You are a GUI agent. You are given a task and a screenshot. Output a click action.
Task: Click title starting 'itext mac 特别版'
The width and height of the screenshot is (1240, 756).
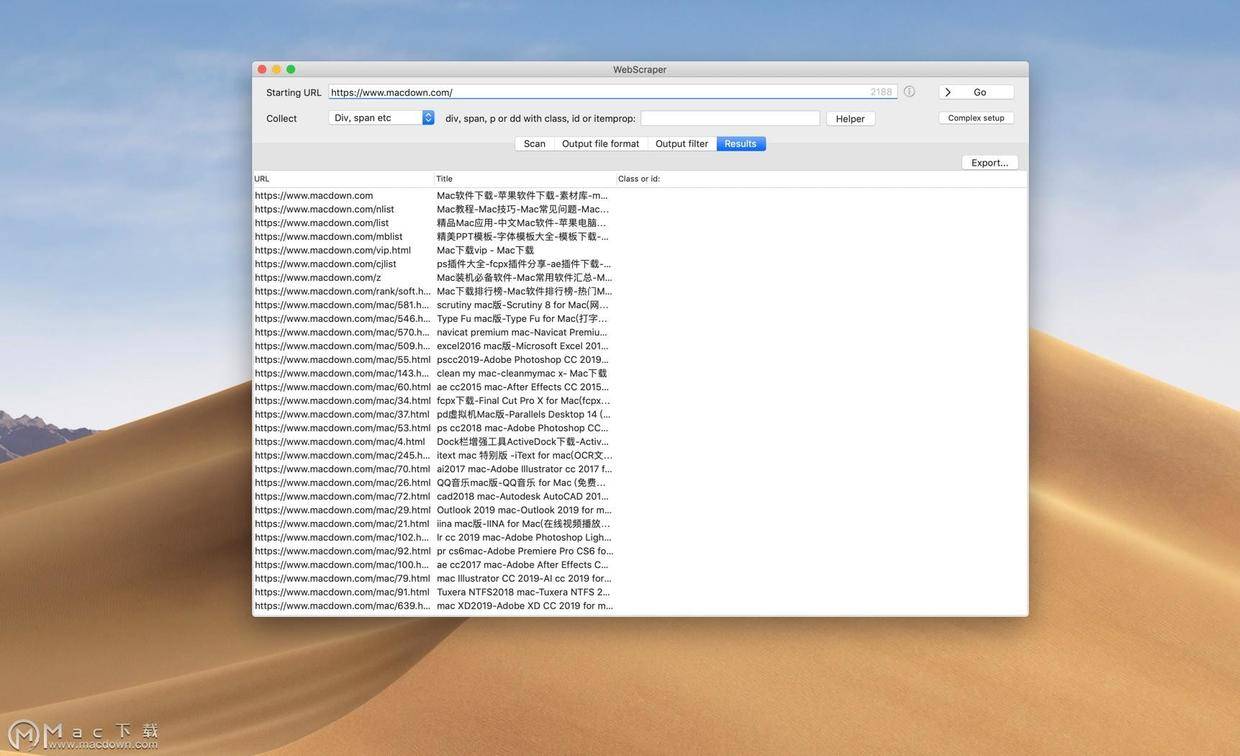coord(525,455)
